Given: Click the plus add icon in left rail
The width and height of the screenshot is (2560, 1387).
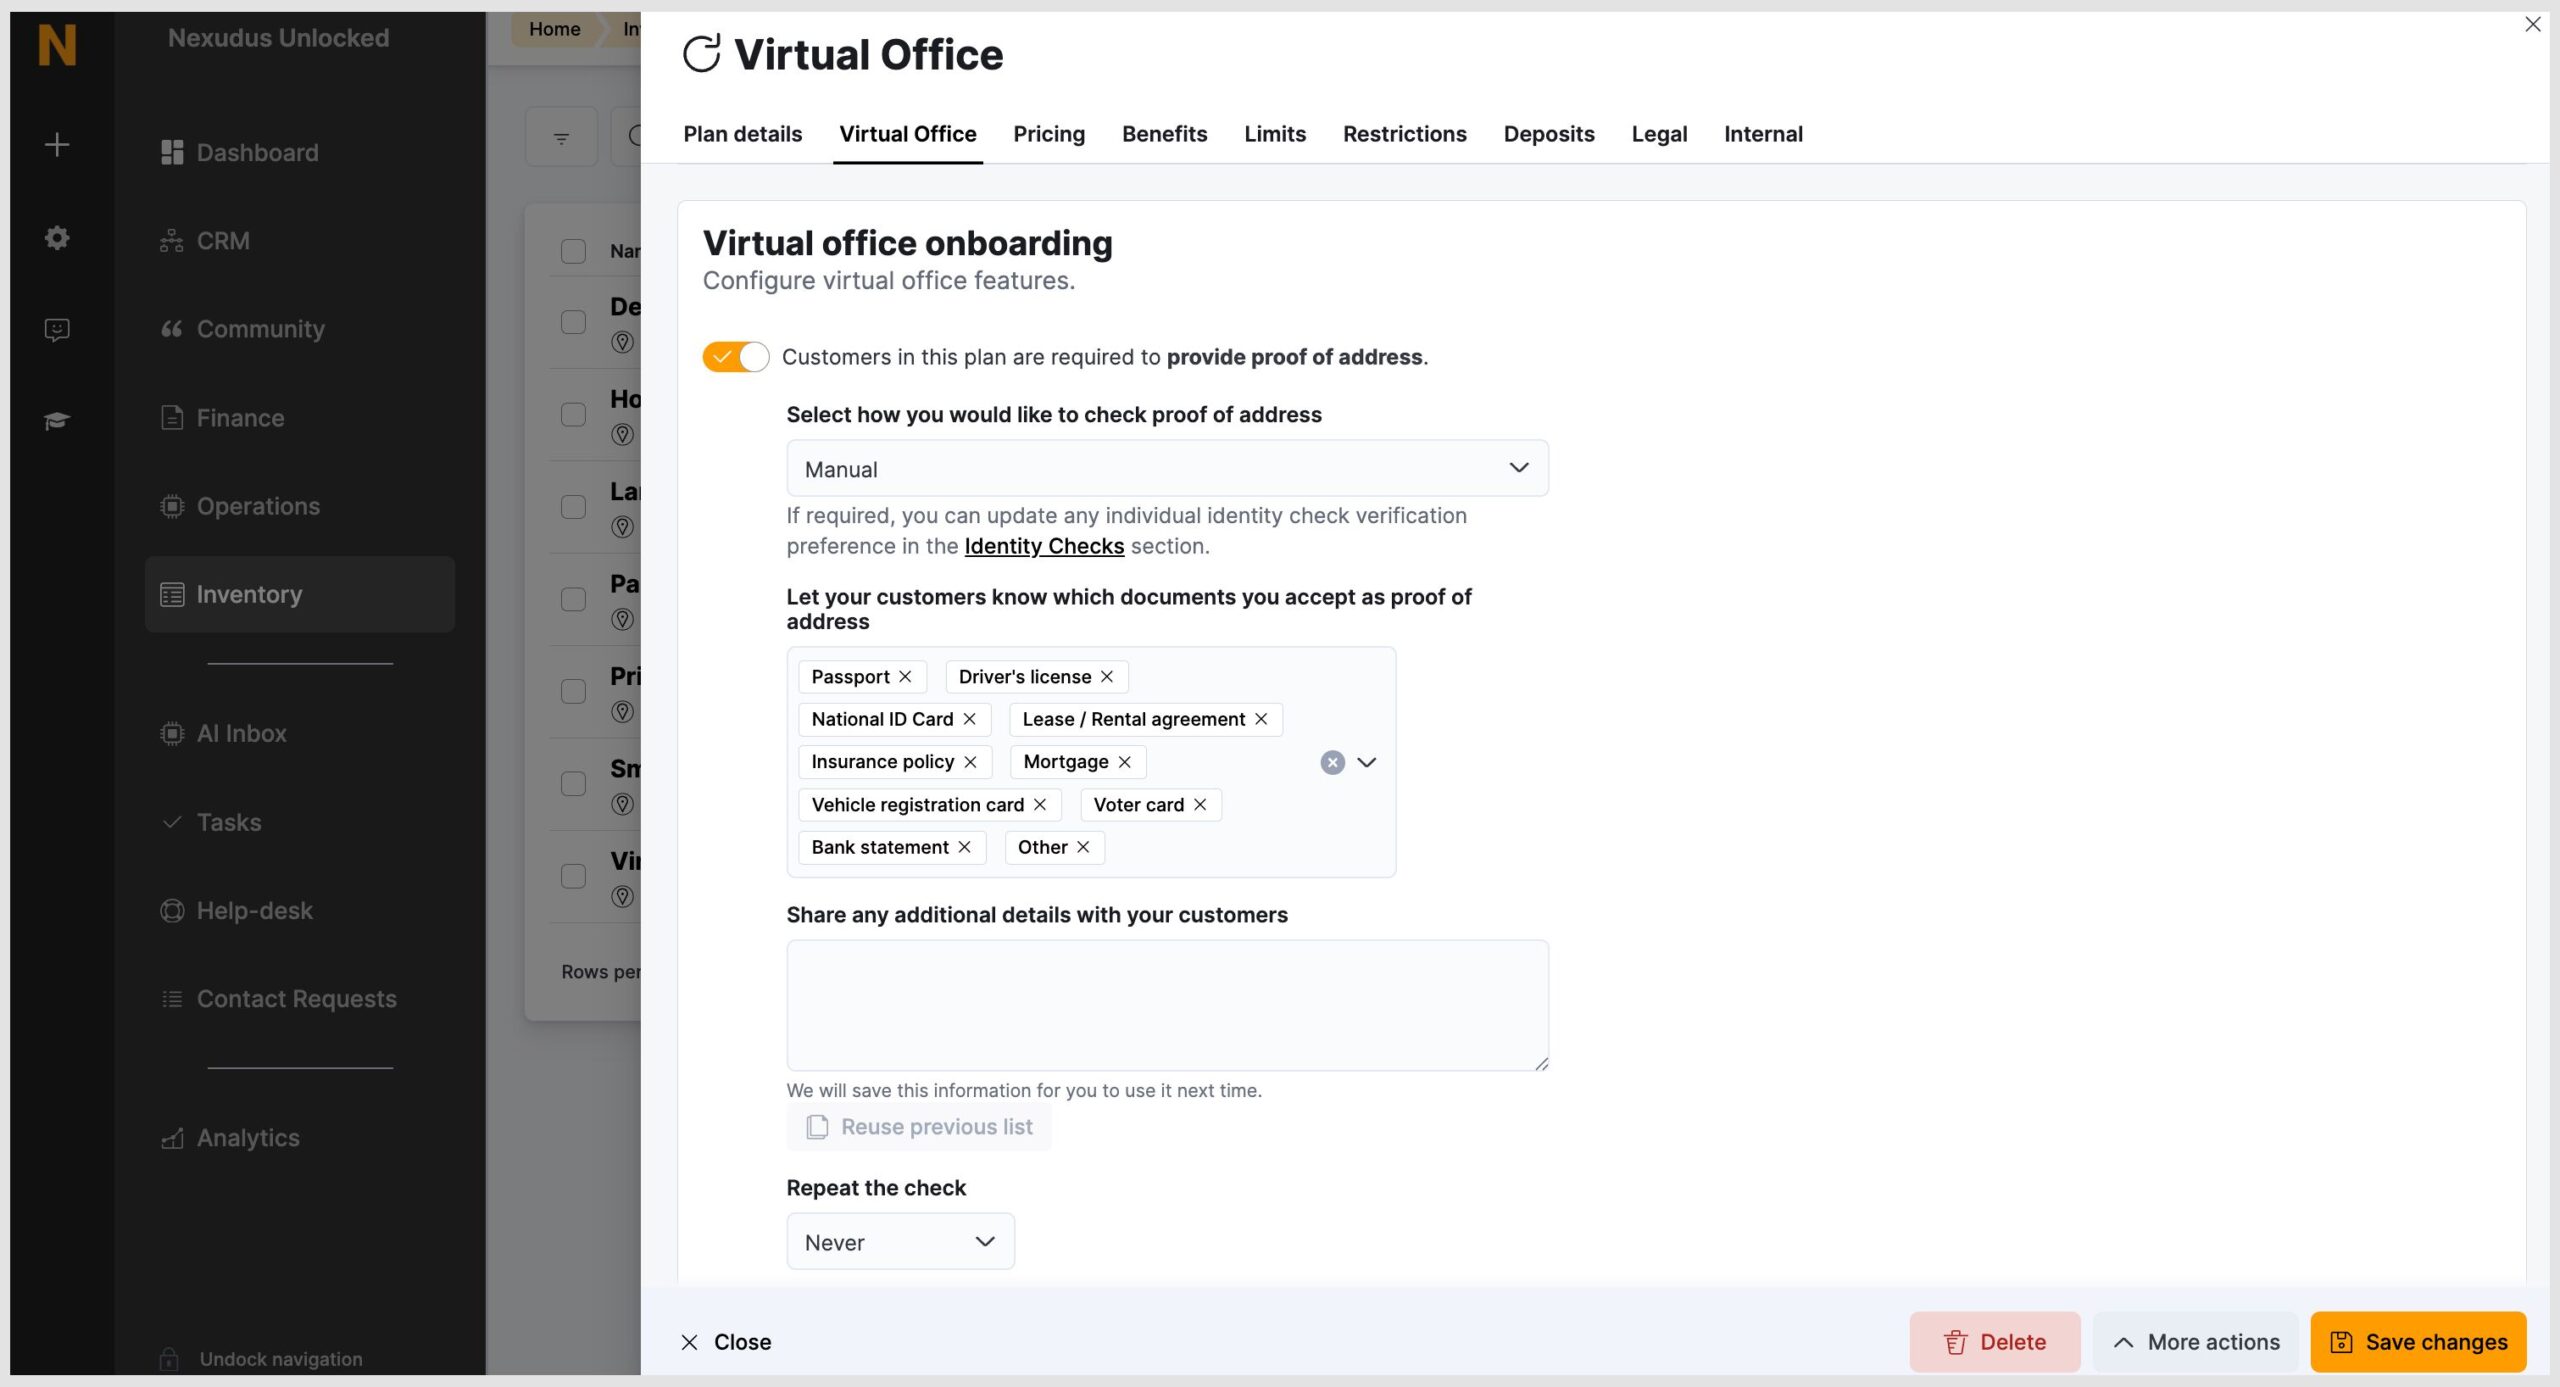Looking at the screenshot, I should tap(57, 145).
